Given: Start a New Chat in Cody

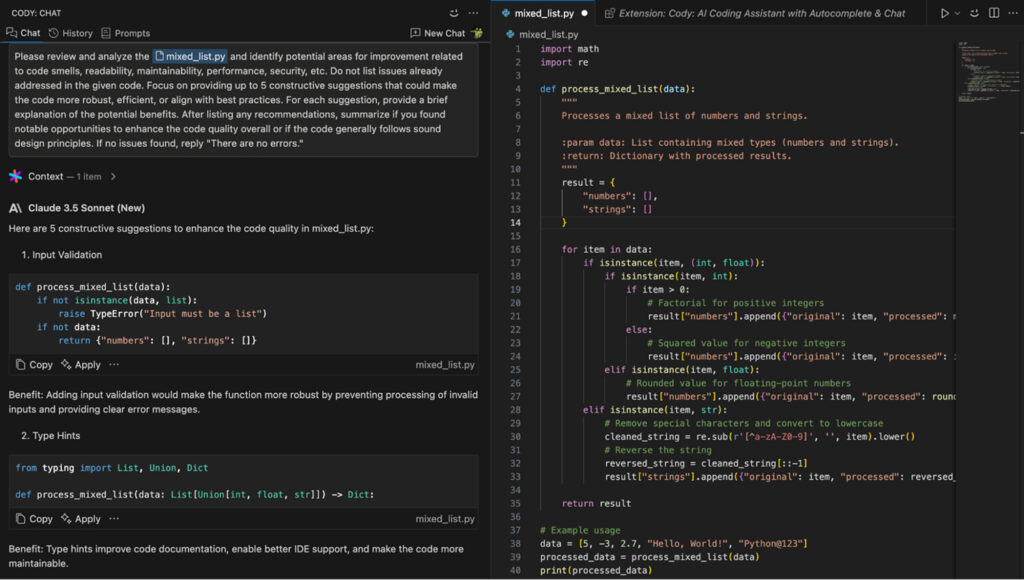Looking at the screenshot, I should pos(440,32).
